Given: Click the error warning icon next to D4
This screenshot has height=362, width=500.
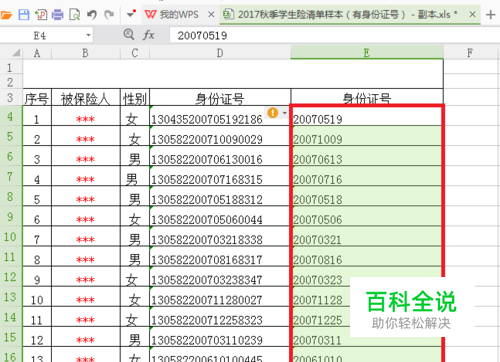Looking at the screenshot, I should click(x=273, y=113).
